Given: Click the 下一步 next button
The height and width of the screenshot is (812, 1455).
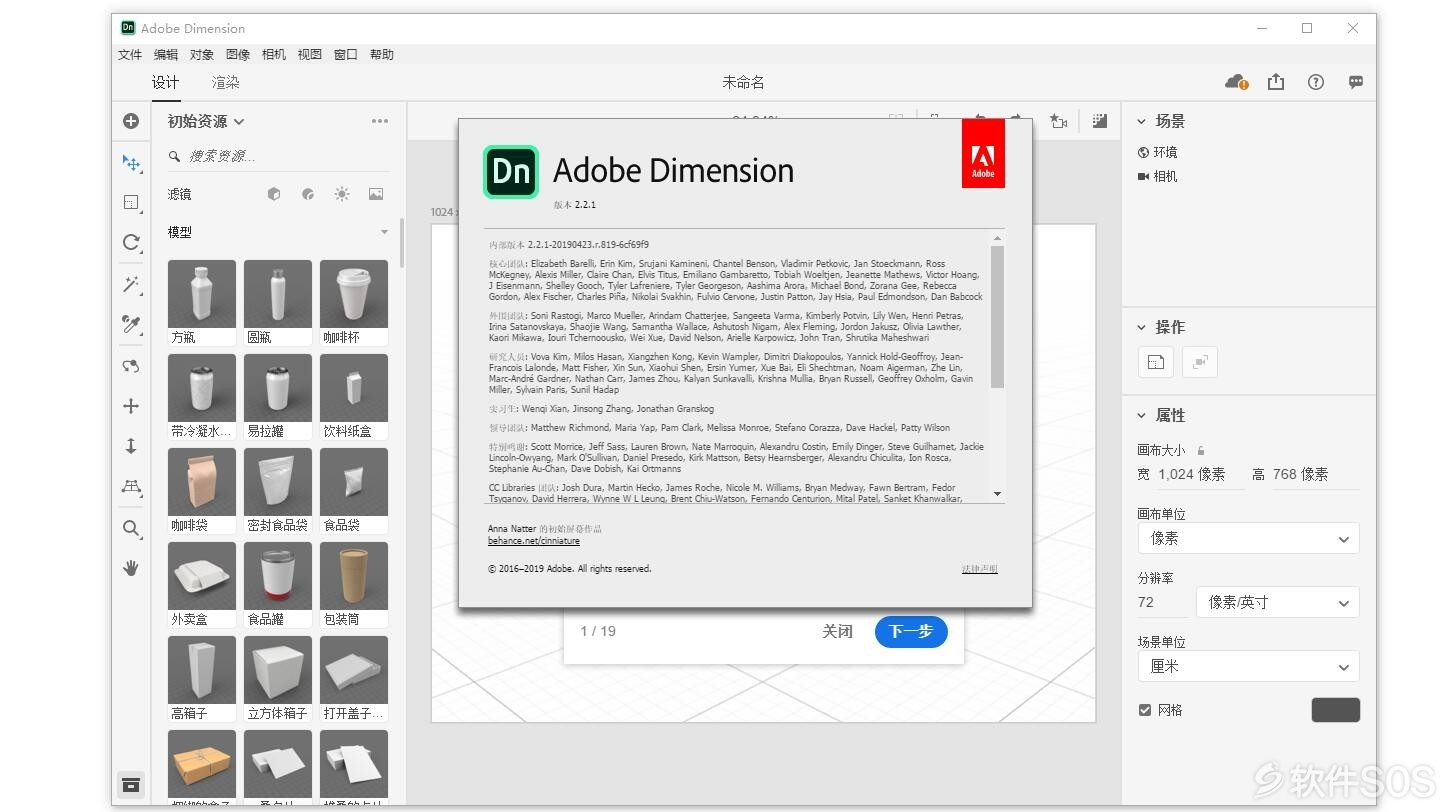Looking at the screenshot, I should [911, 631].
